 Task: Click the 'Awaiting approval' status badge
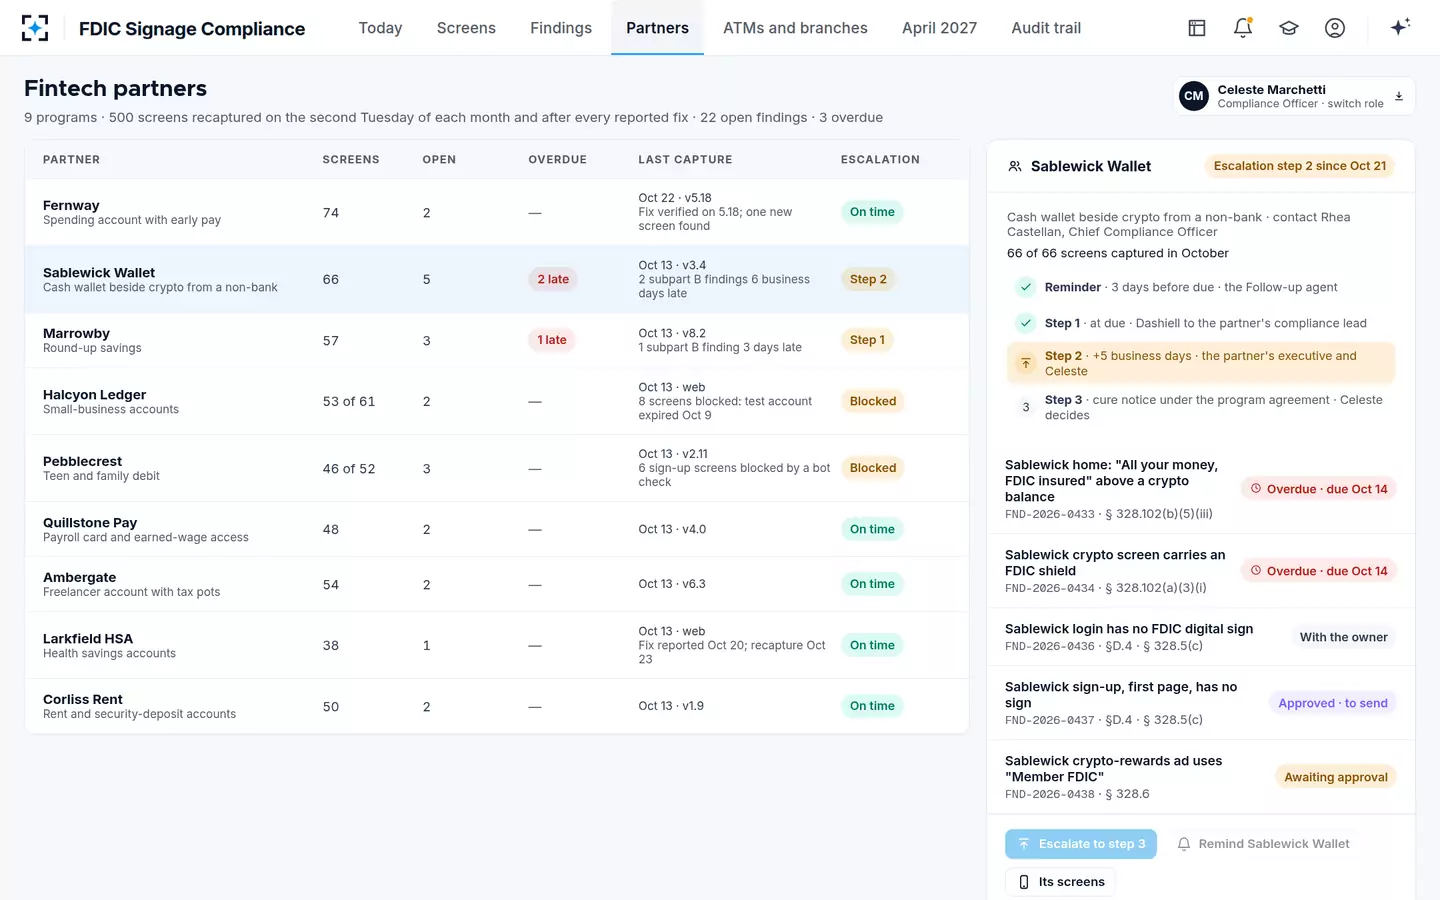tap(1336, 777)
